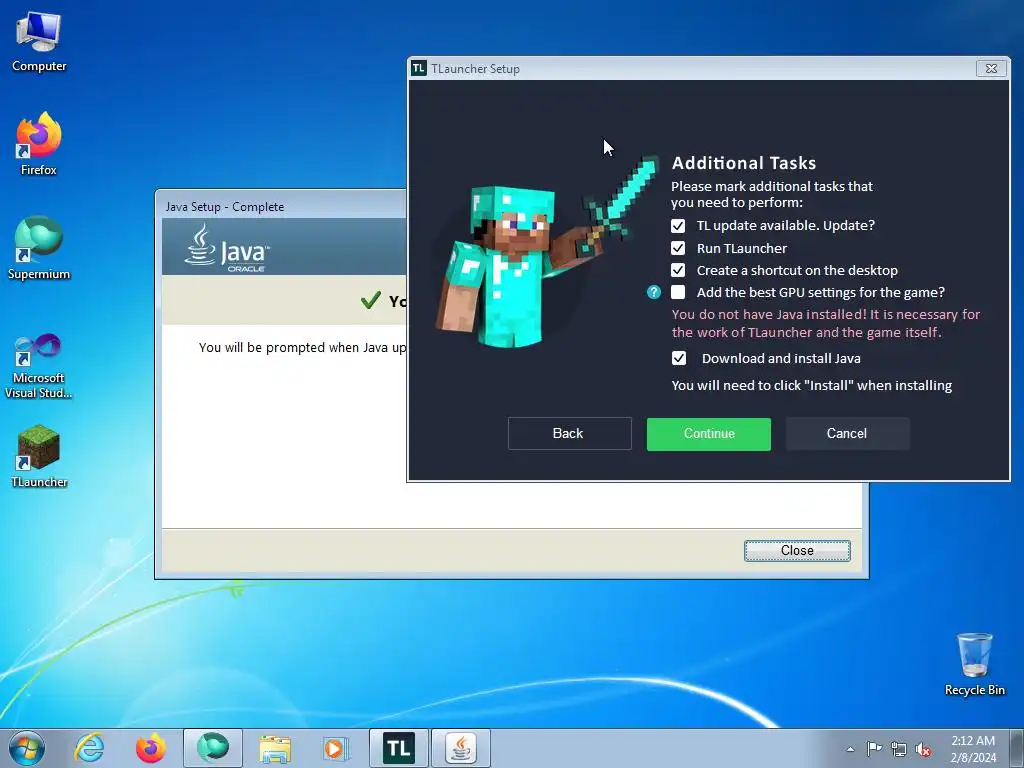1024x768 pixels.
Task: Launch Internet Explorer from the taskbar
Action: click(89, 748)
